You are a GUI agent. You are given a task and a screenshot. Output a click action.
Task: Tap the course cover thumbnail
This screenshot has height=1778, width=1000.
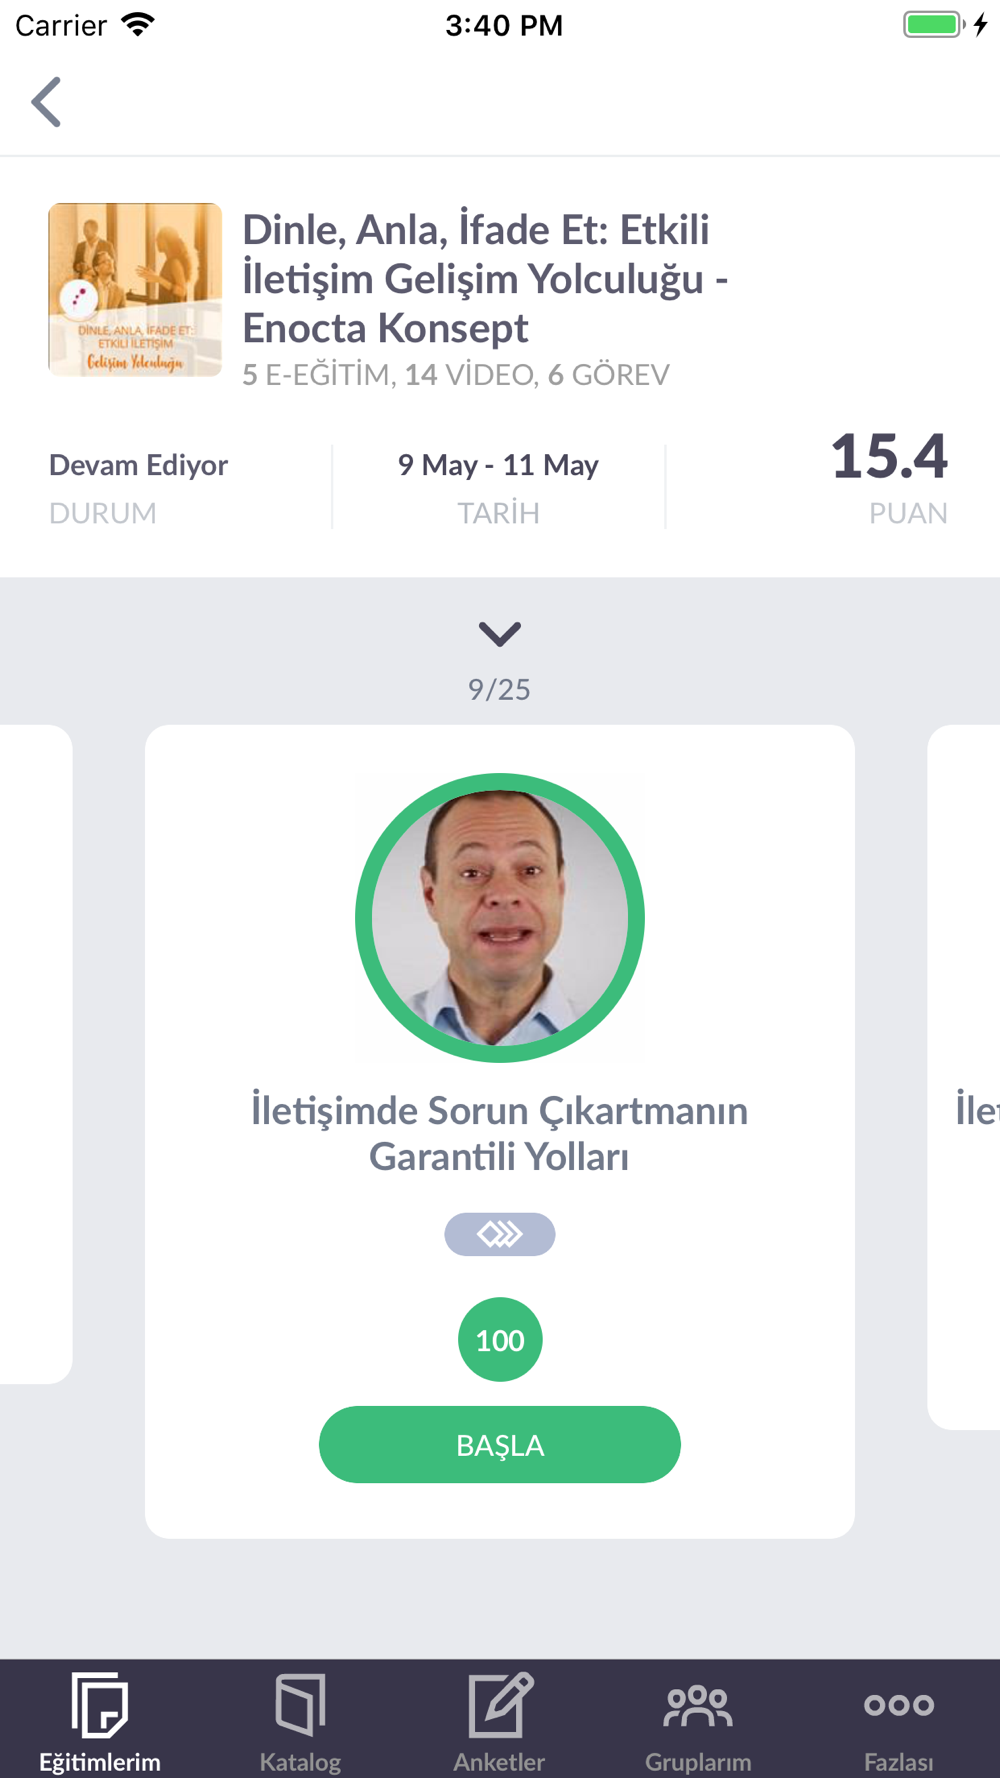pos(135,290)
